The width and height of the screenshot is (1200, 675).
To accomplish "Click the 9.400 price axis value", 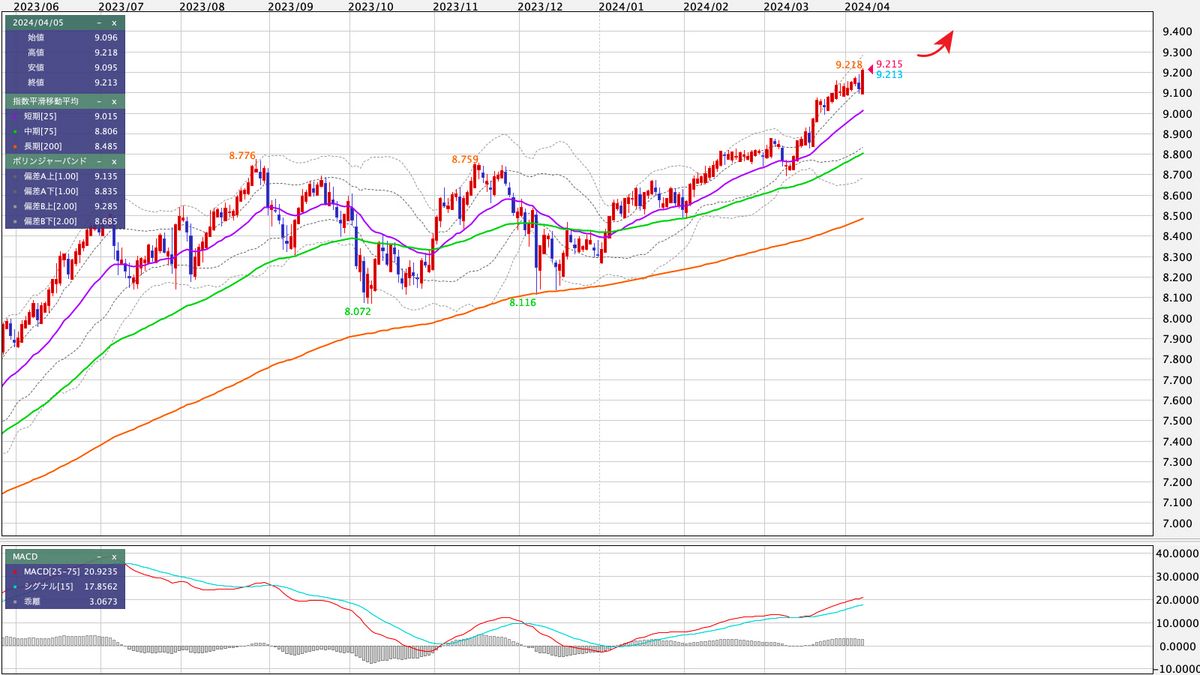I will (x=1177, y=31).
